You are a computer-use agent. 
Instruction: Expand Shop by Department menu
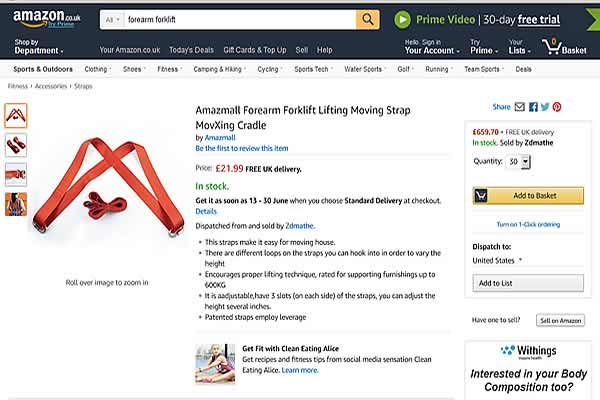(x=39, y=47)
